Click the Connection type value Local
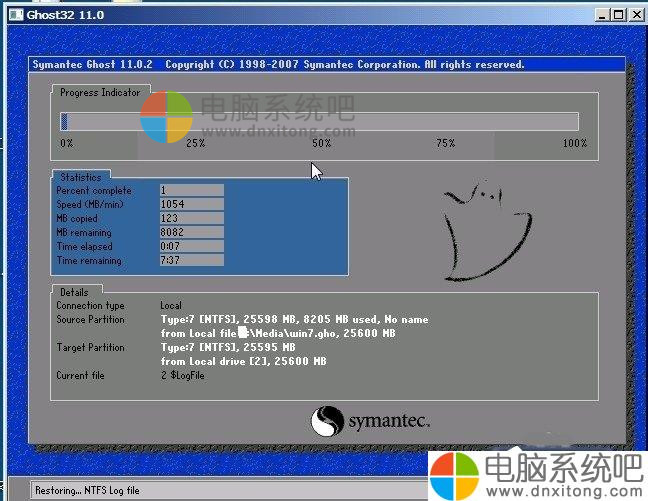648x501 pixels. [171, 305]
